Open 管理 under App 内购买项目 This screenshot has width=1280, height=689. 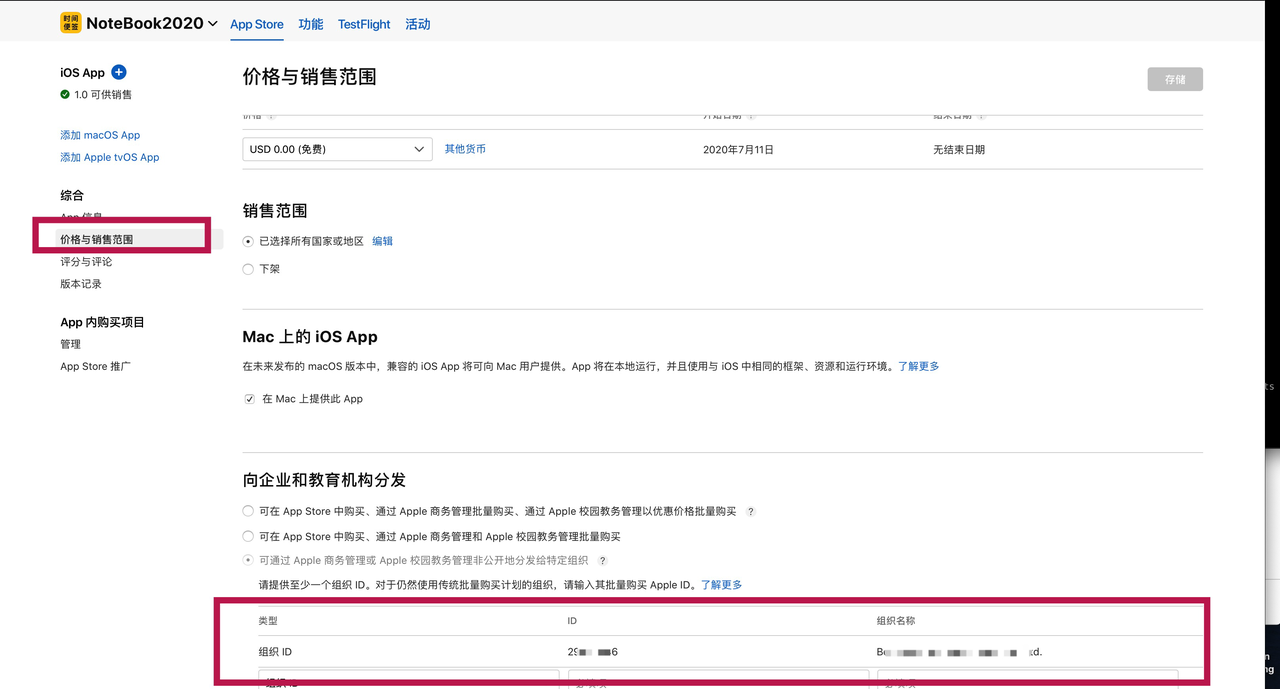coord(70,344)
